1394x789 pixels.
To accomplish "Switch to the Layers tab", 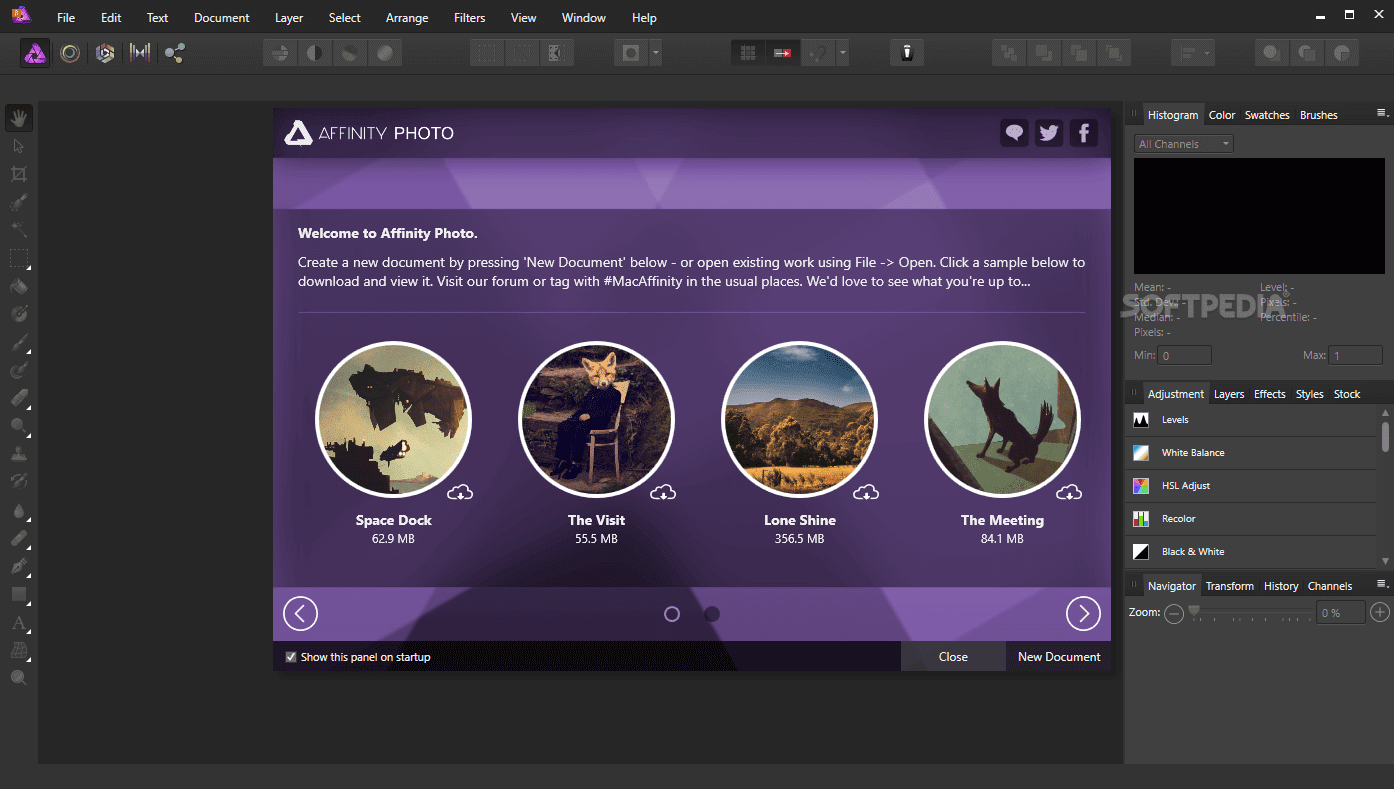I will coord(1229,394).
